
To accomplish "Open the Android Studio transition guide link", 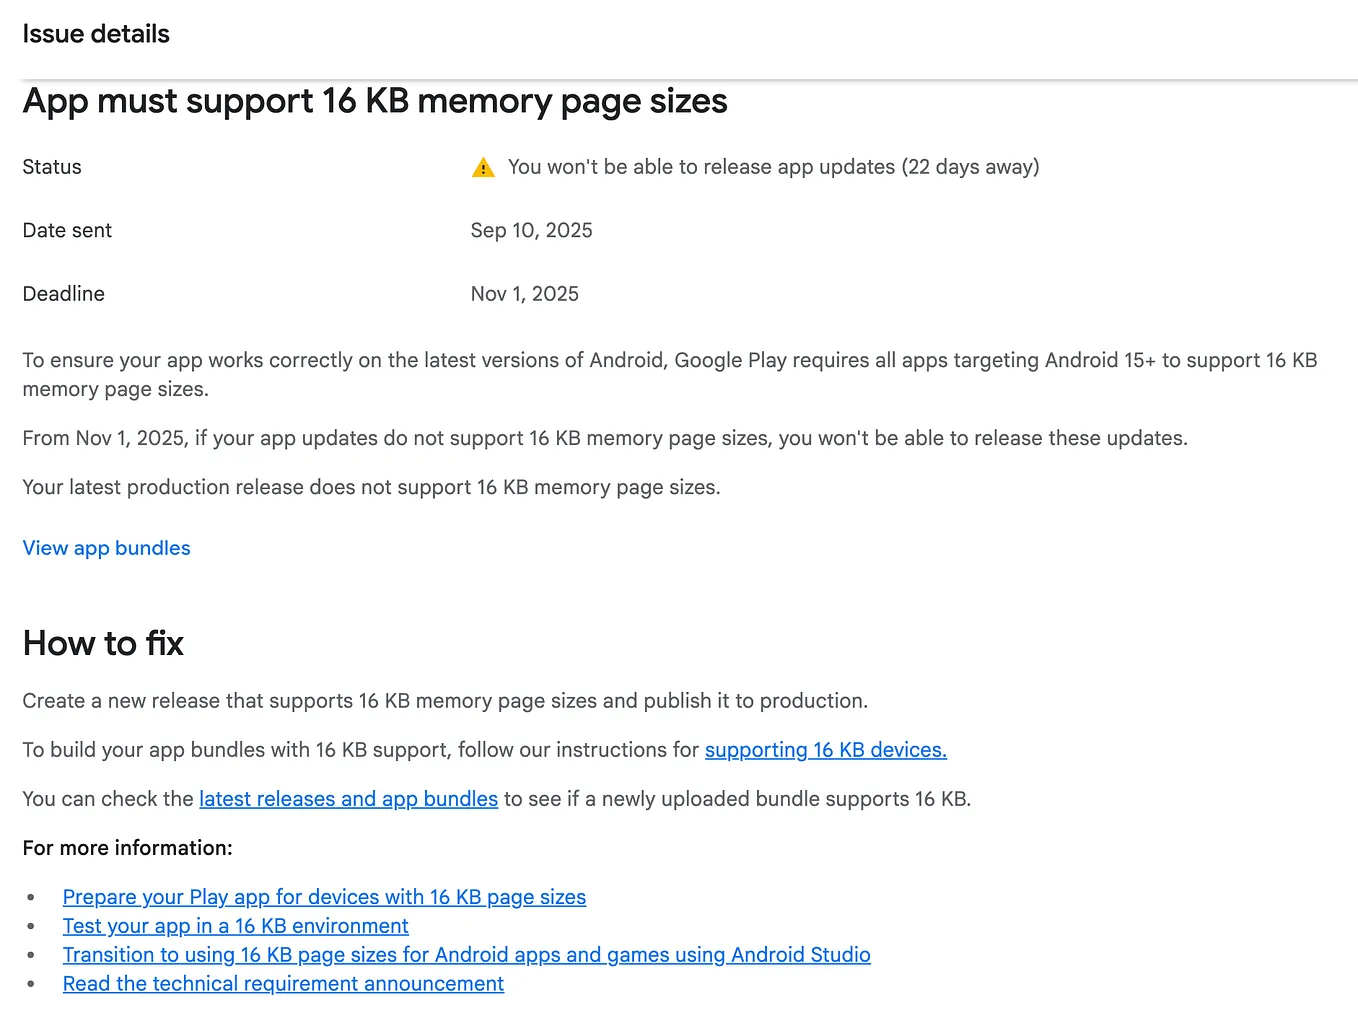I will (466, 955).
